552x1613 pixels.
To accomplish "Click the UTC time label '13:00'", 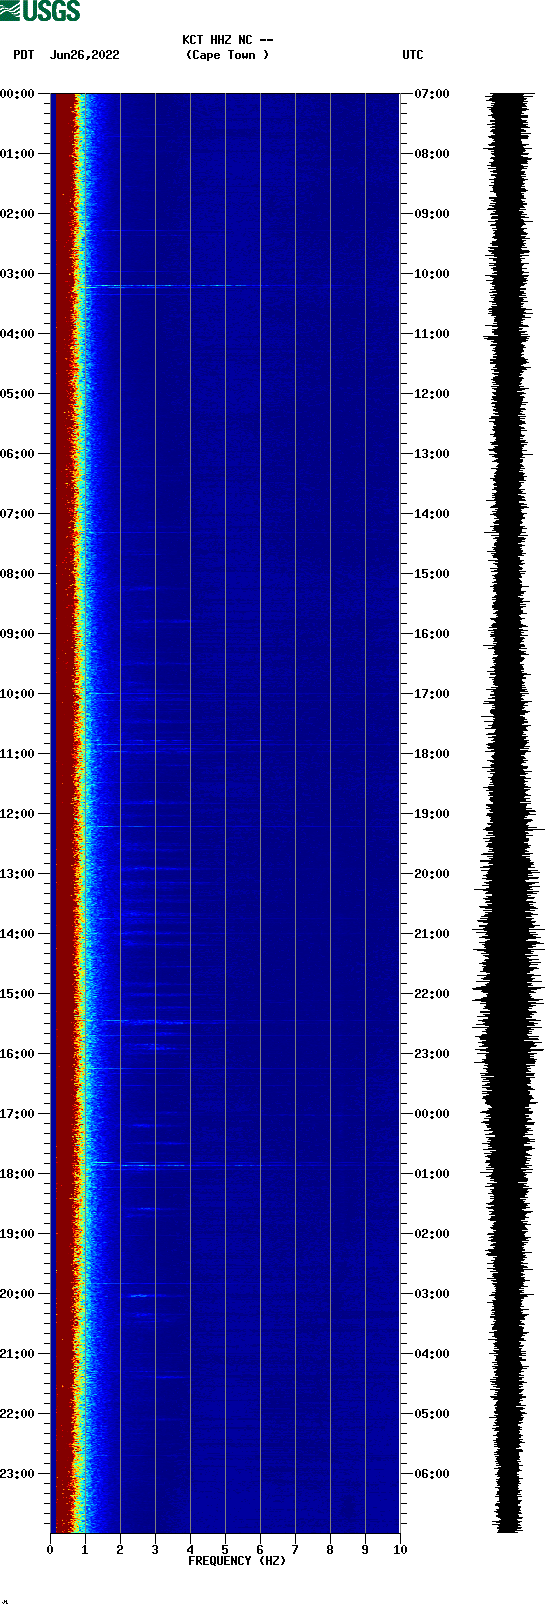I will [x=432, y=453].
